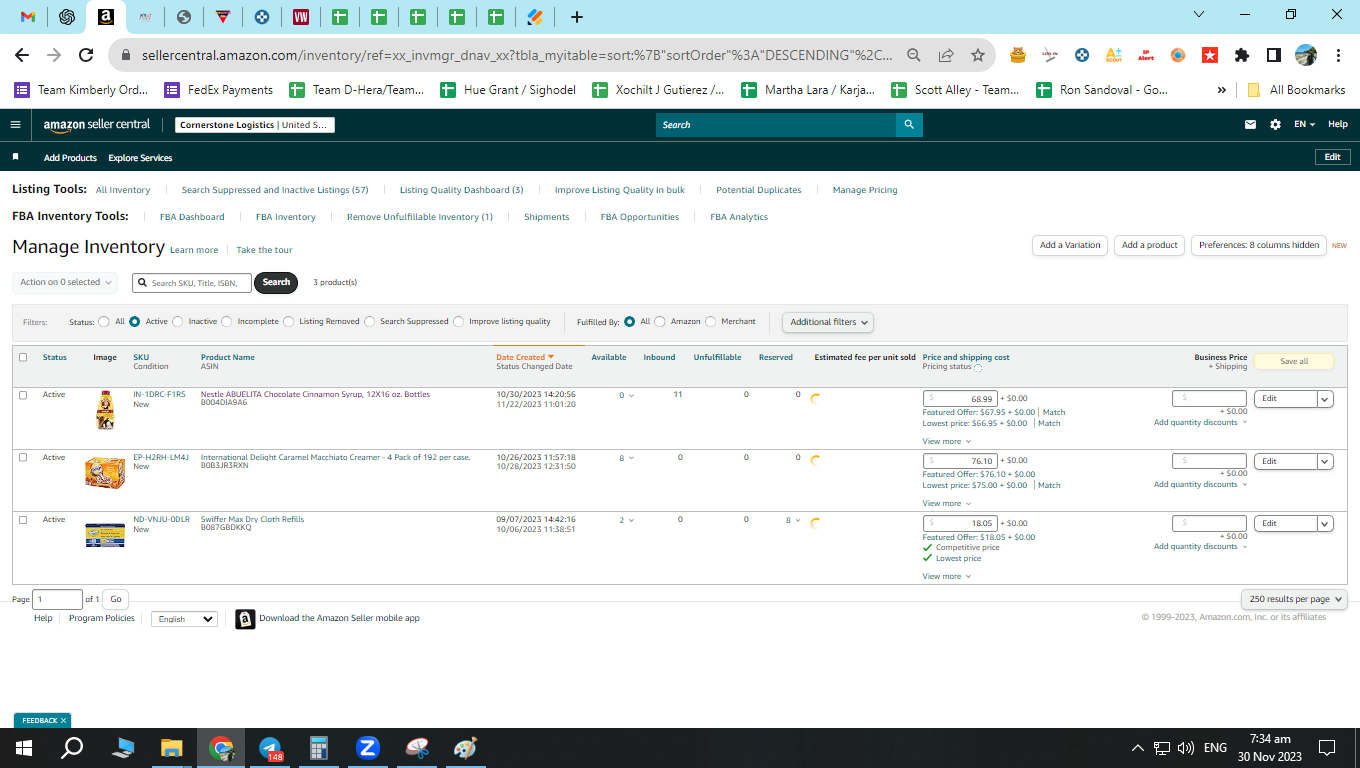Go to Shipments under FBA Inventory Tools
This screenshot has width=1360, height=768.
(x=546, y=217)
